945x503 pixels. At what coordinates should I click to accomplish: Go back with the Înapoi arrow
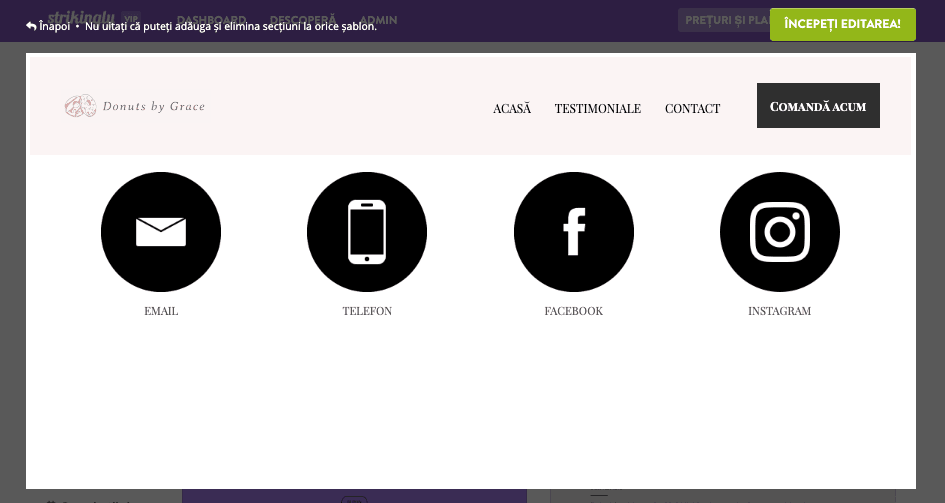48,27
